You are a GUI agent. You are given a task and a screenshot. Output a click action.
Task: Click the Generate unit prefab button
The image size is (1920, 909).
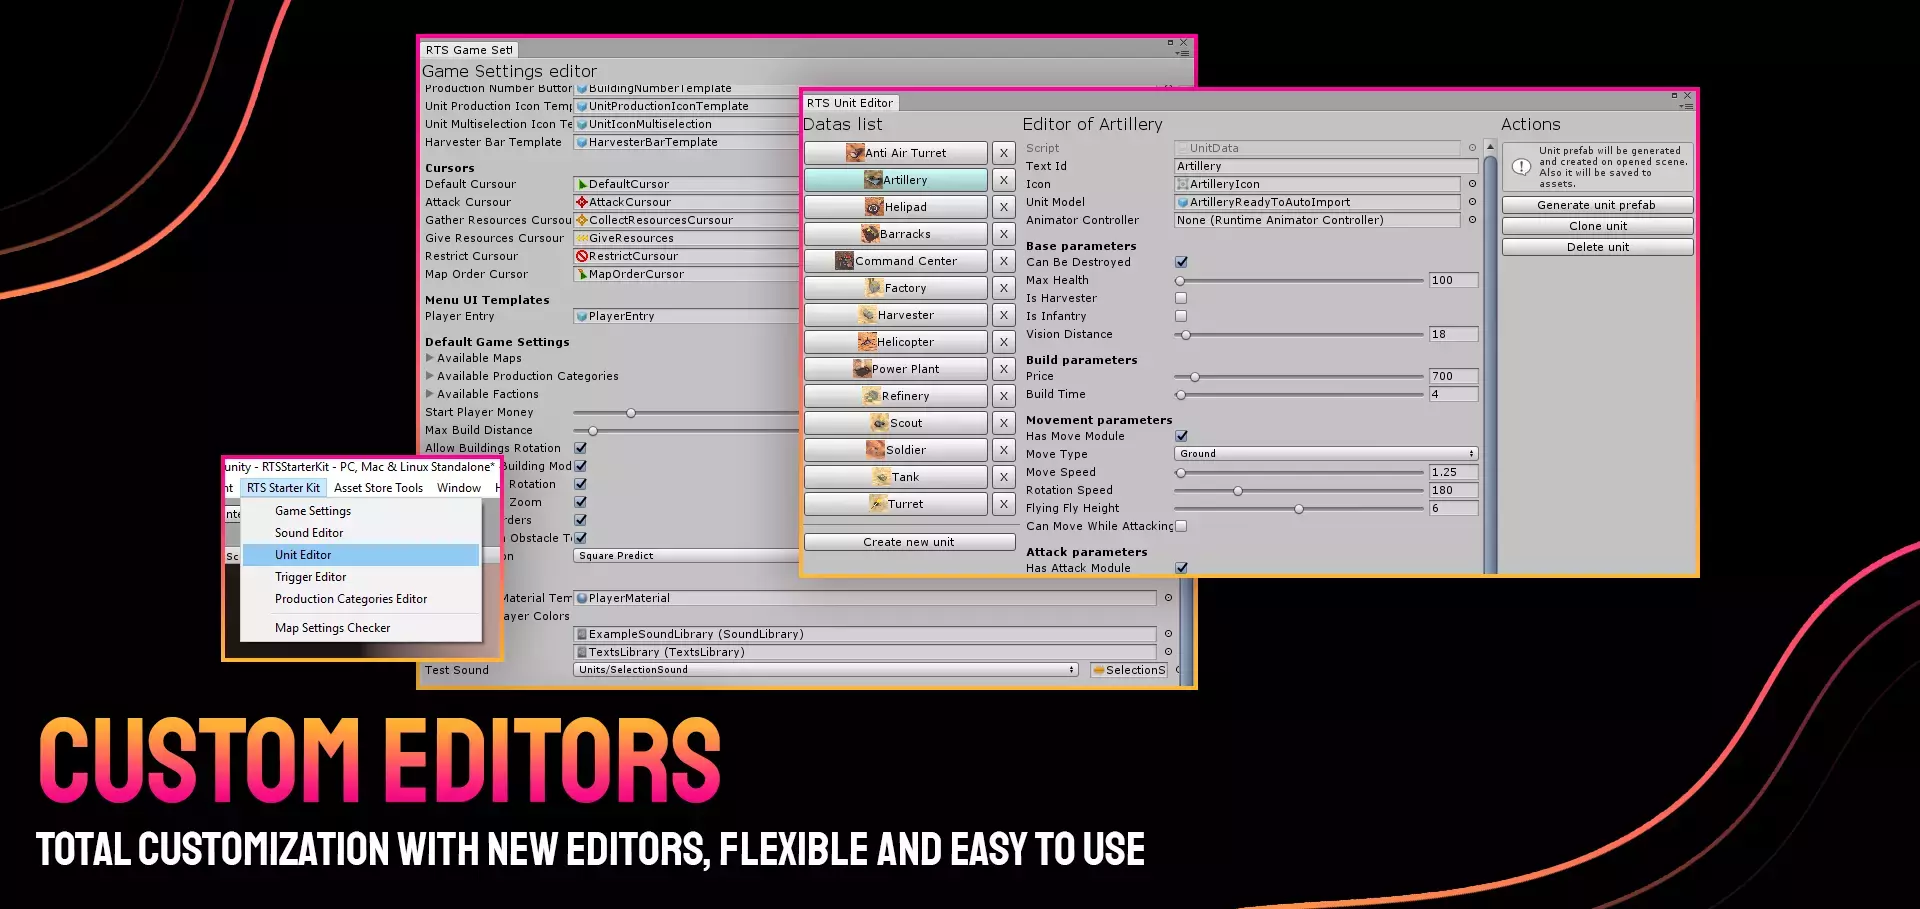[x=1597, y=205]
